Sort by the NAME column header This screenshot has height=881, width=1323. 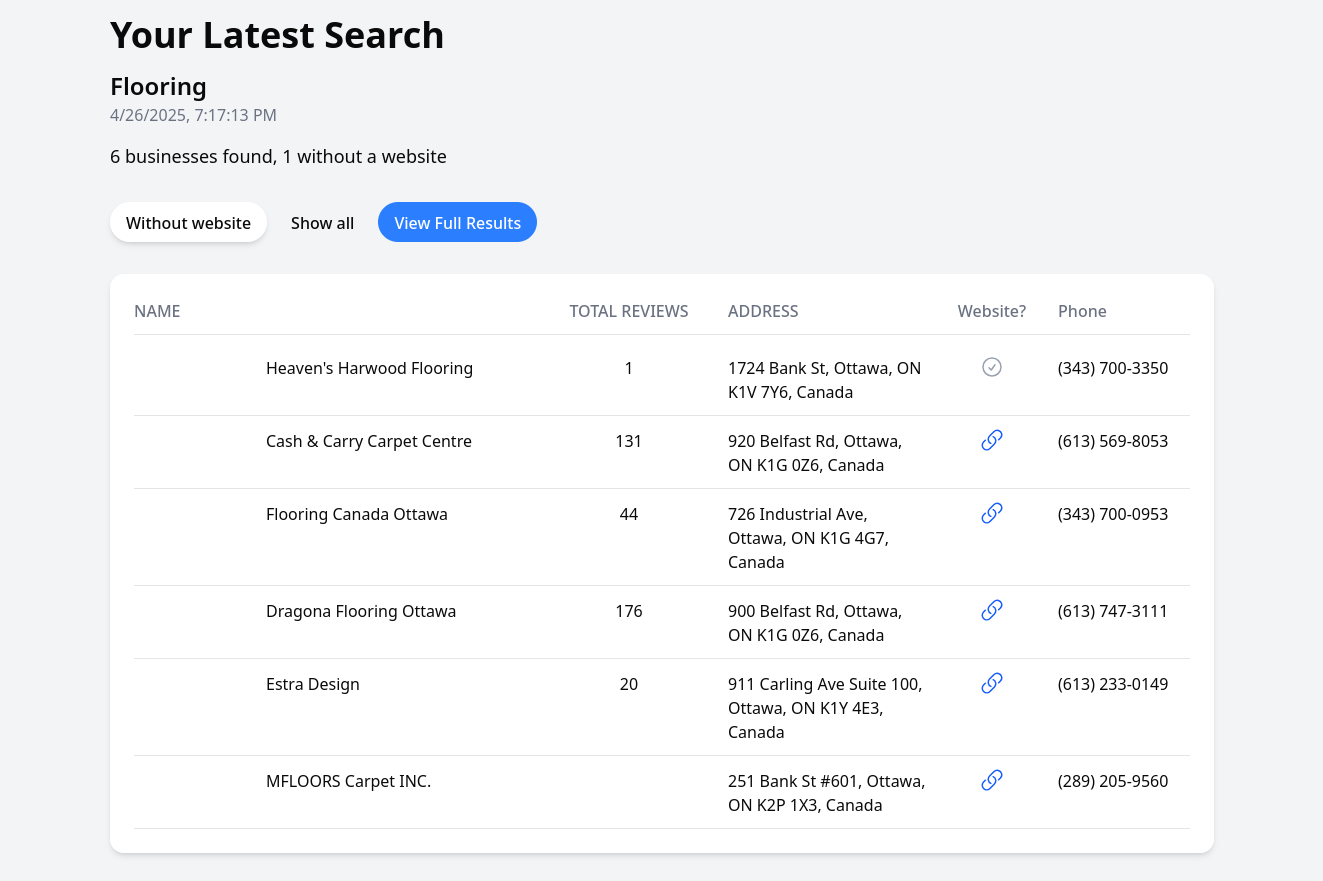click(157, 311)
